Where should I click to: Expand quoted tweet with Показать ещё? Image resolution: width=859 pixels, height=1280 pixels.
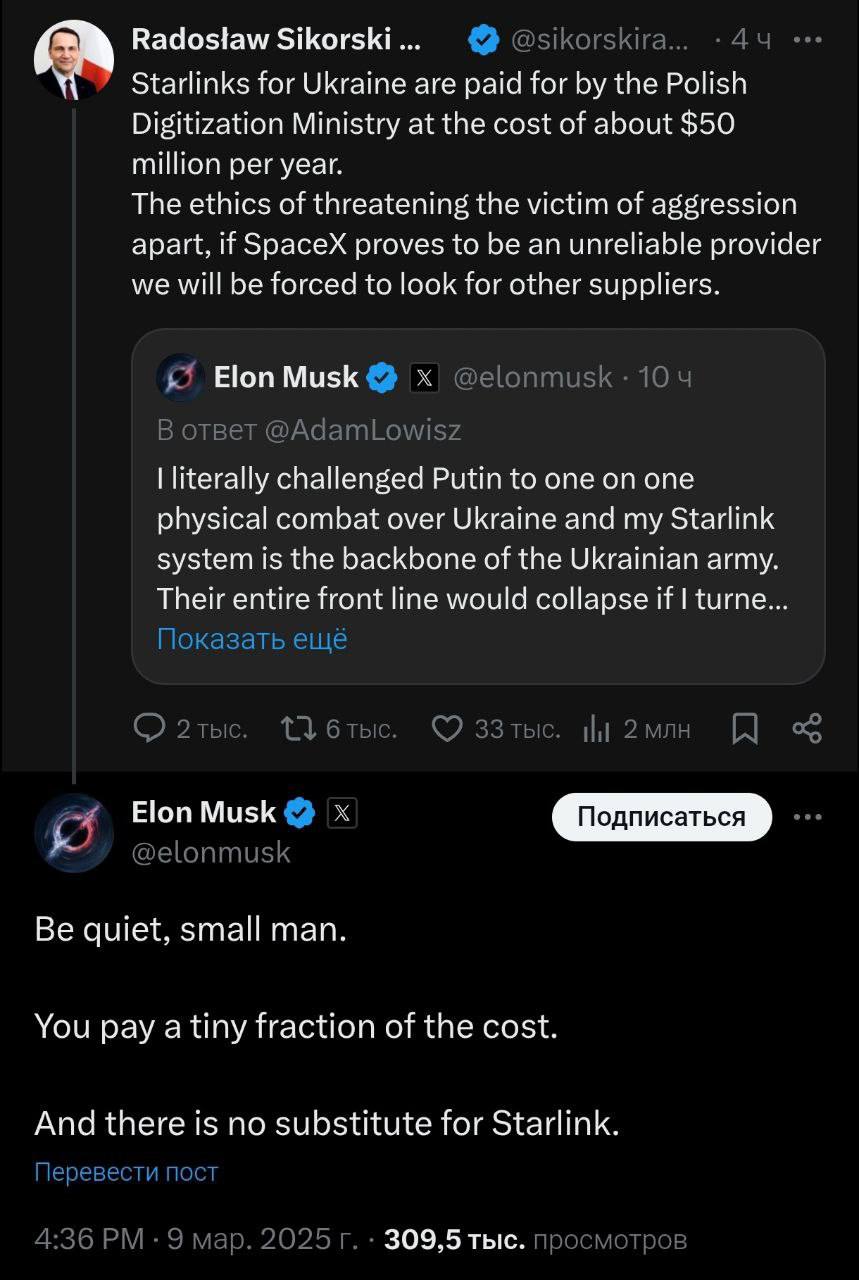pyautogui.click(x=252, y=639)
